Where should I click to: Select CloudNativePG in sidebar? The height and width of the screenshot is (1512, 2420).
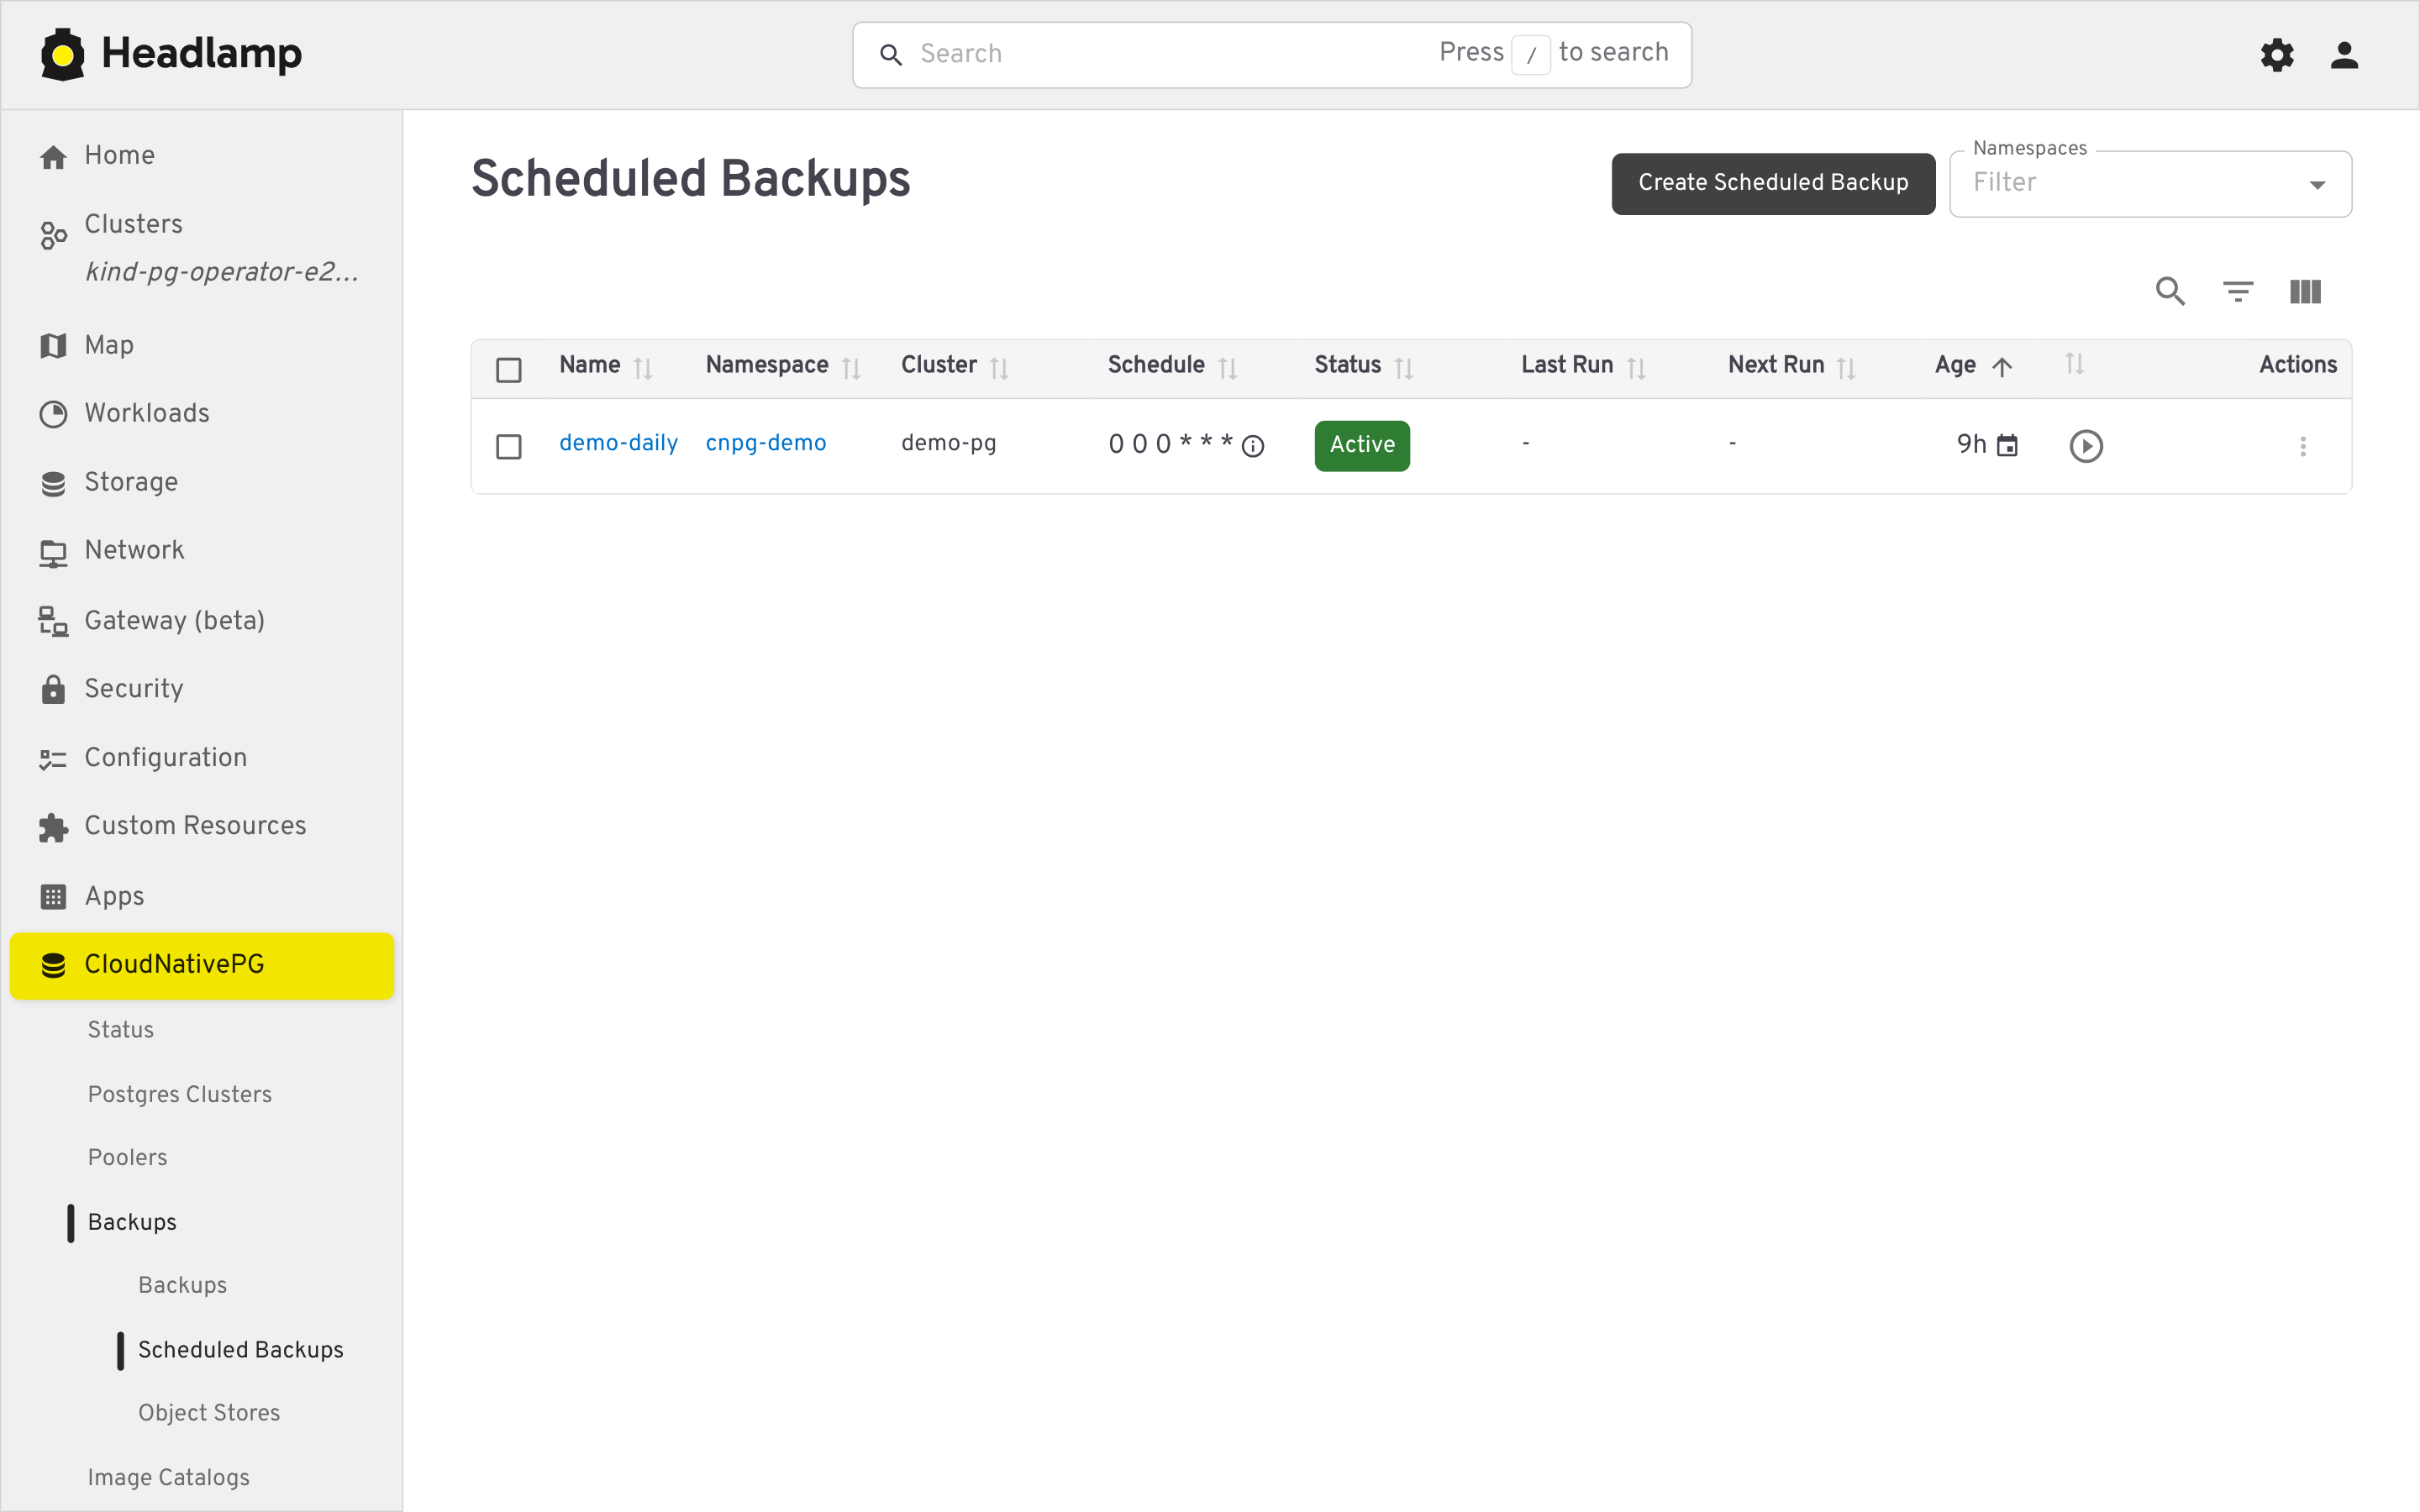pos(201,965)
